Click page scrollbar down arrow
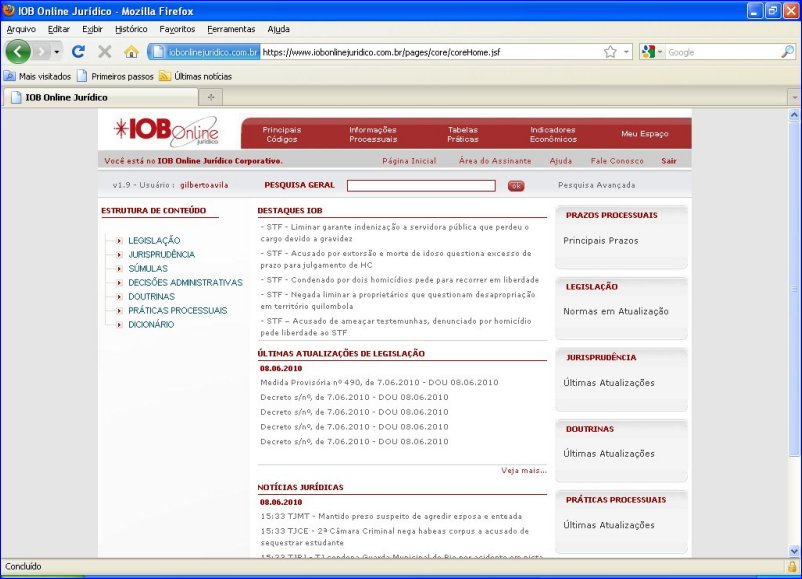The width and height of the screenshot is (802, 579). tap(794, 551)
